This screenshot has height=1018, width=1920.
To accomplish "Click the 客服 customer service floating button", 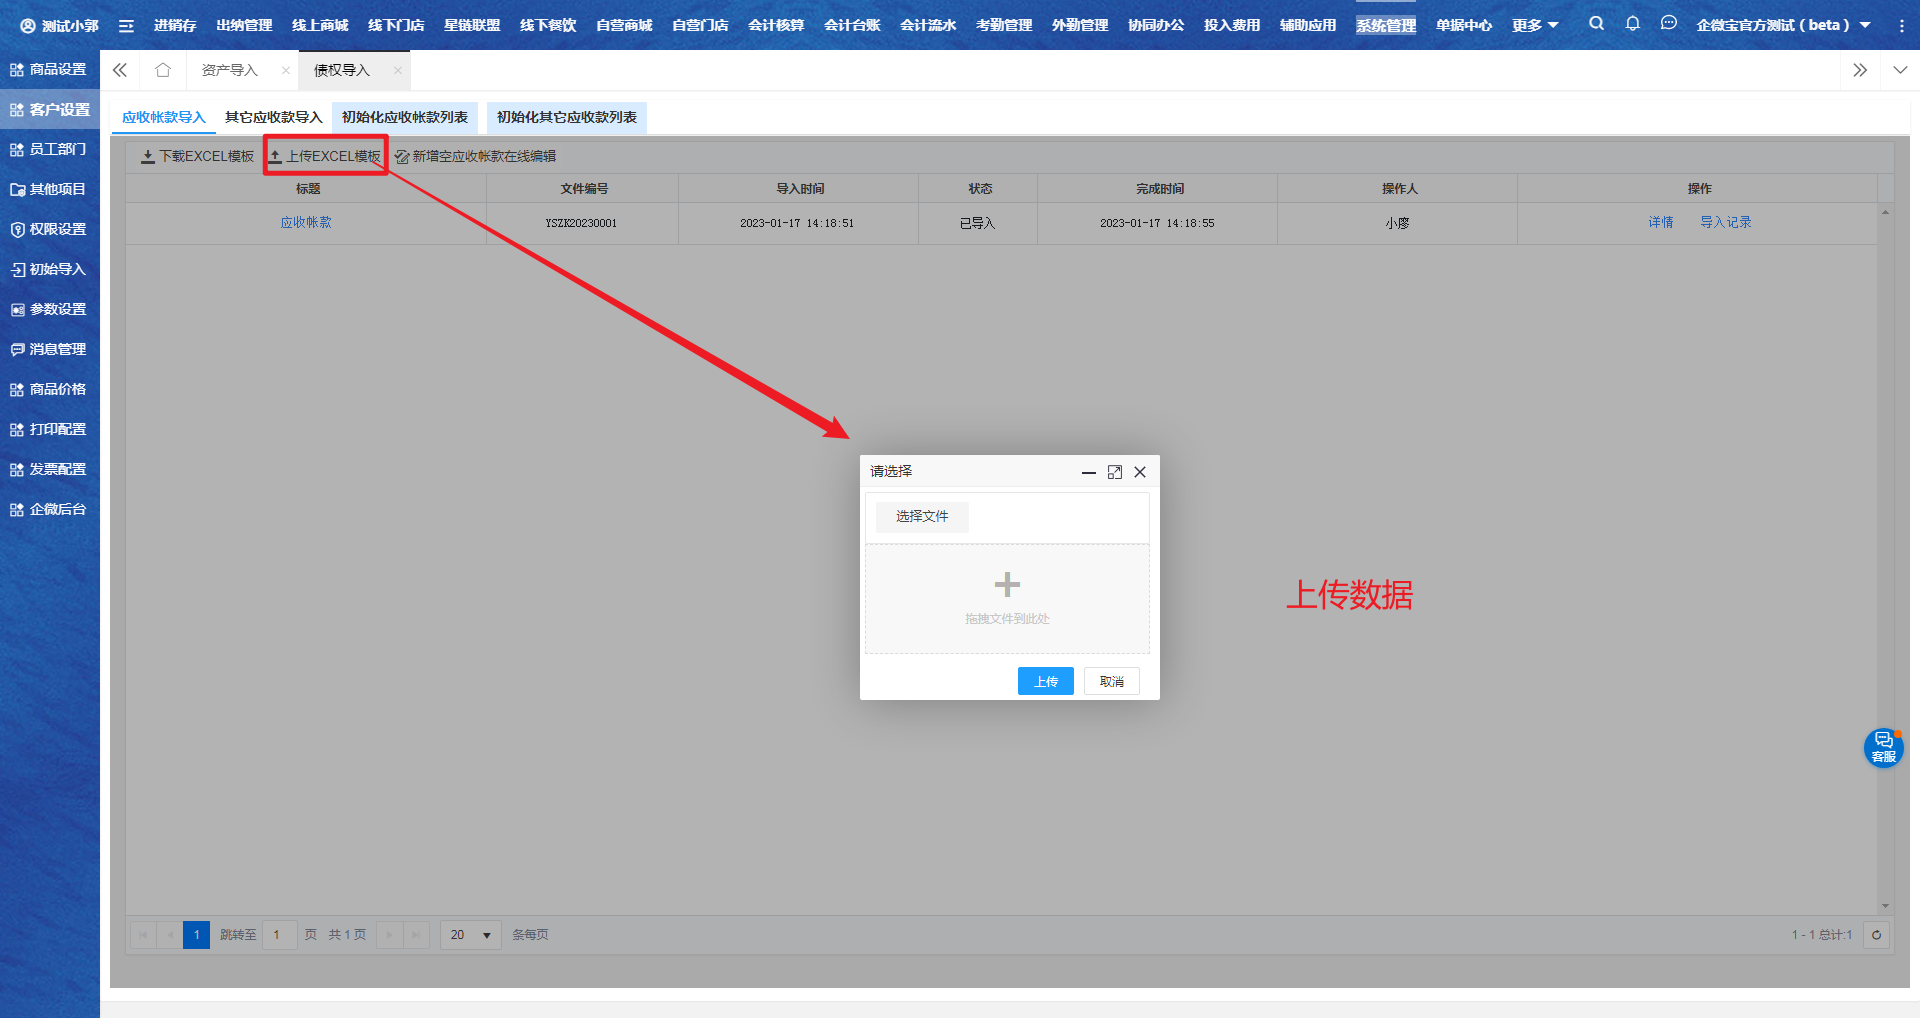I will point(1883,747).
